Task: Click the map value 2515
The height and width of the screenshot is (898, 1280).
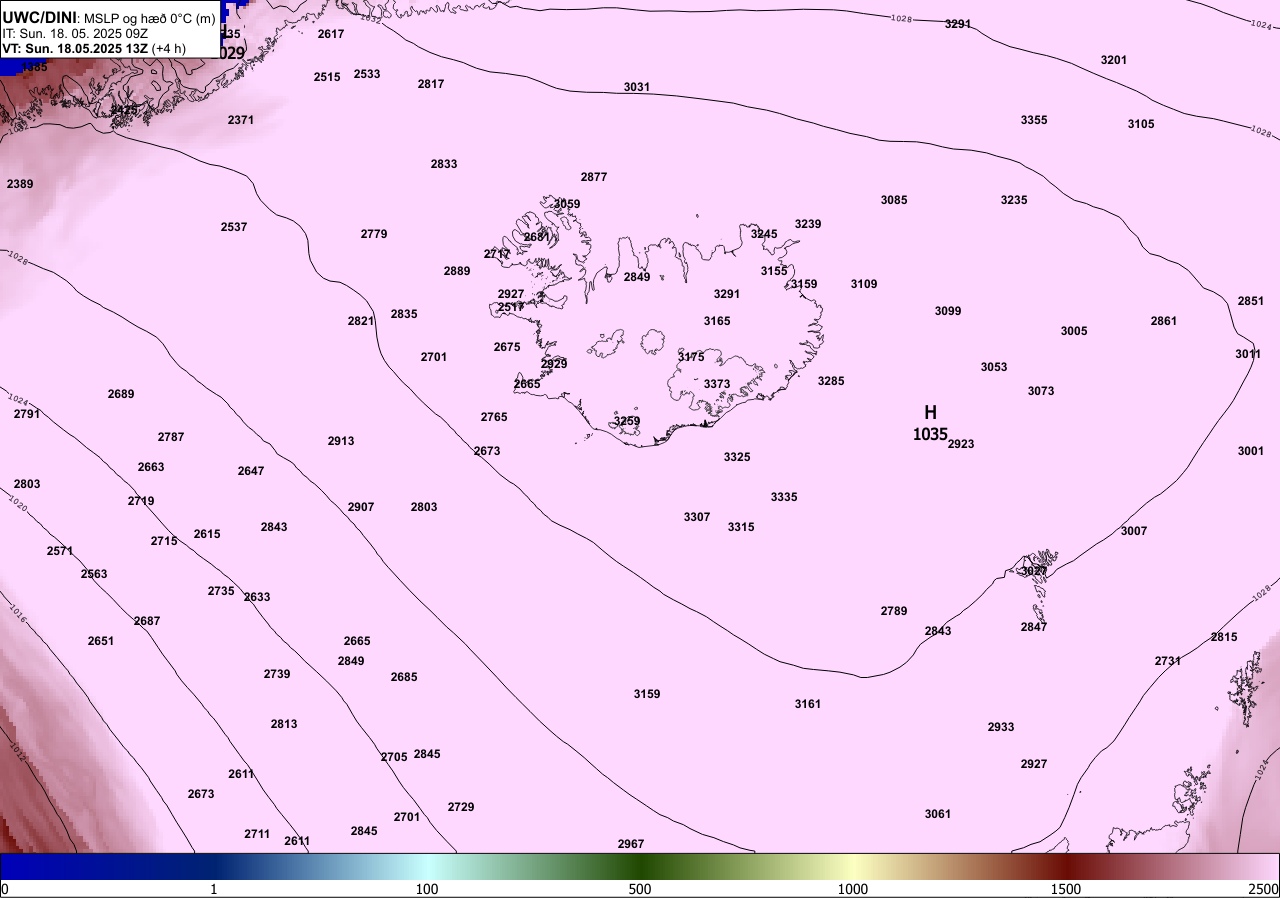Action: (327, 77)
